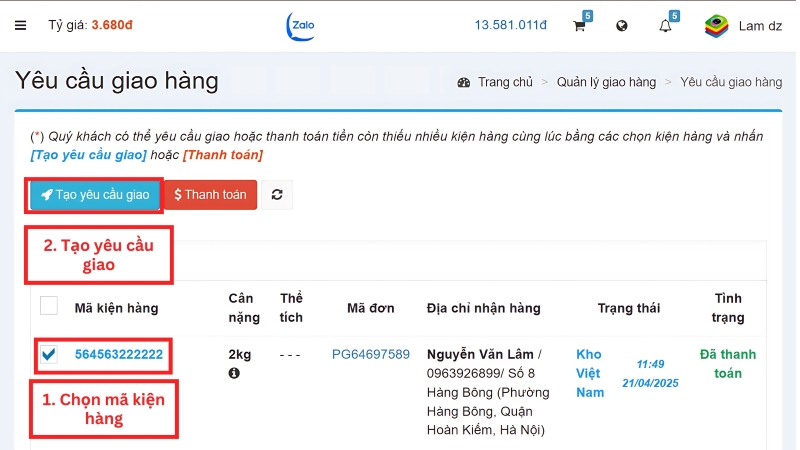This screenshot has width=800, height=450.
Task: Click the Đã thanh toán status
Action: 728,364
